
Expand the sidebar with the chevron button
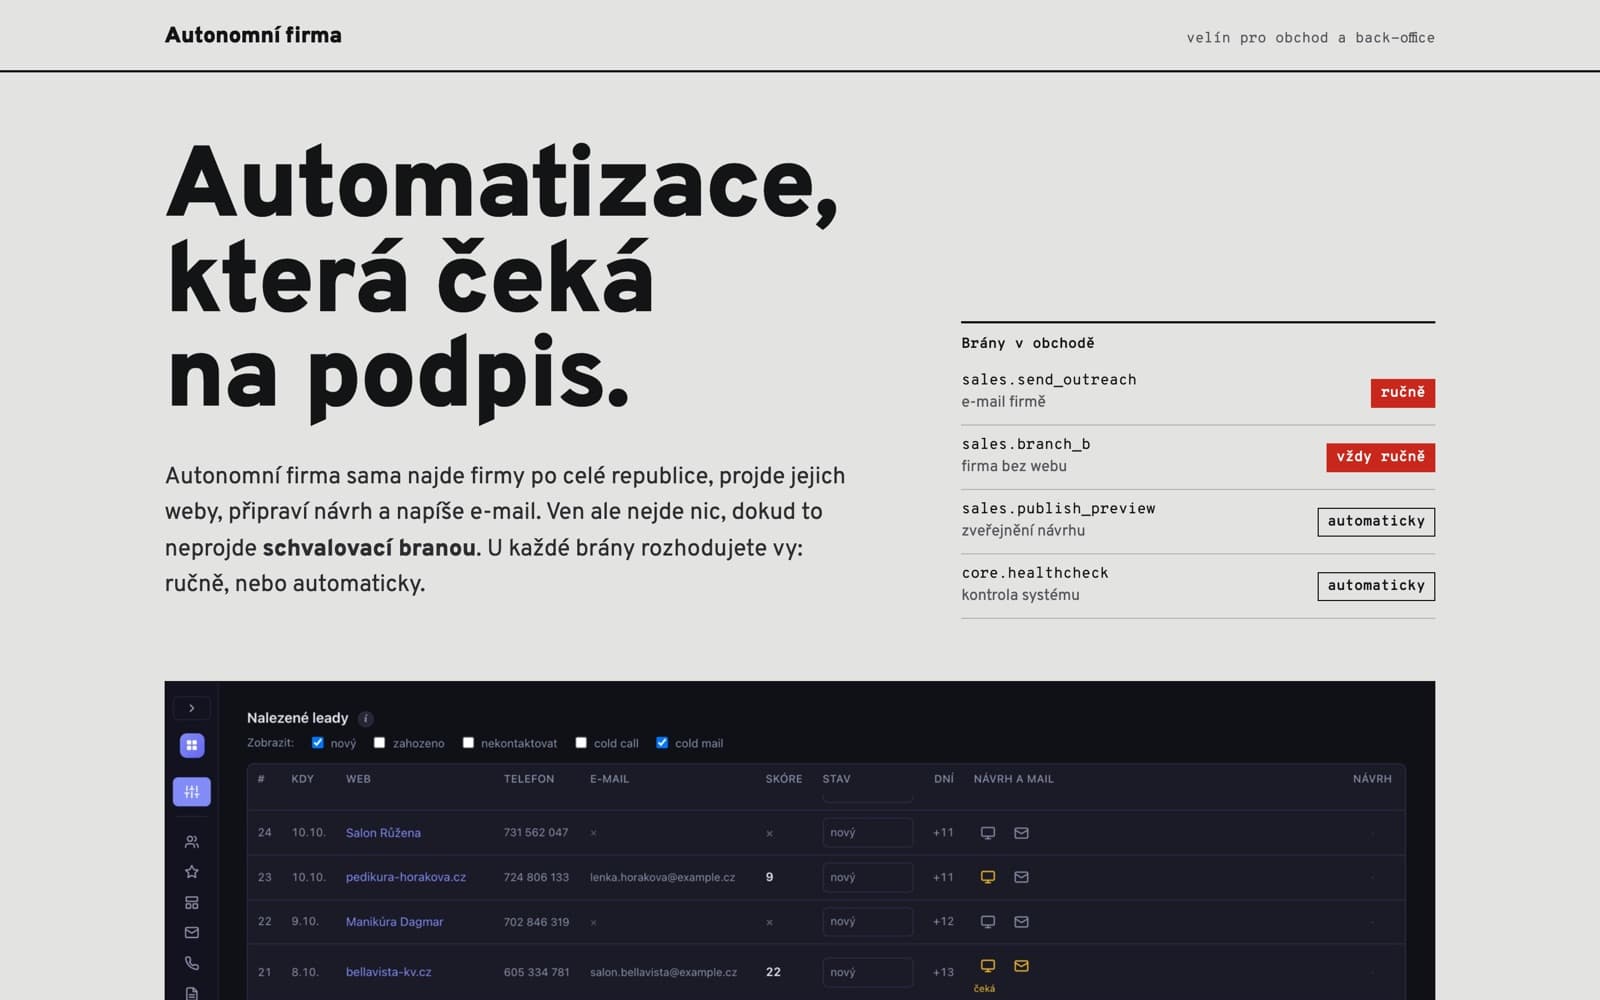pyautogui.click(x=192, y=708)
